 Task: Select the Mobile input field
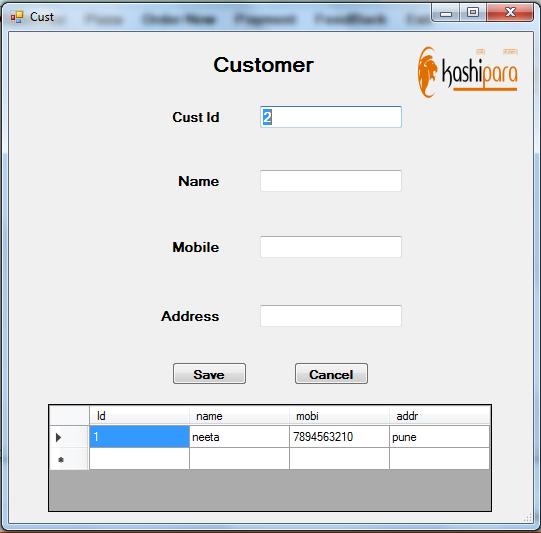tap(331, 247)
